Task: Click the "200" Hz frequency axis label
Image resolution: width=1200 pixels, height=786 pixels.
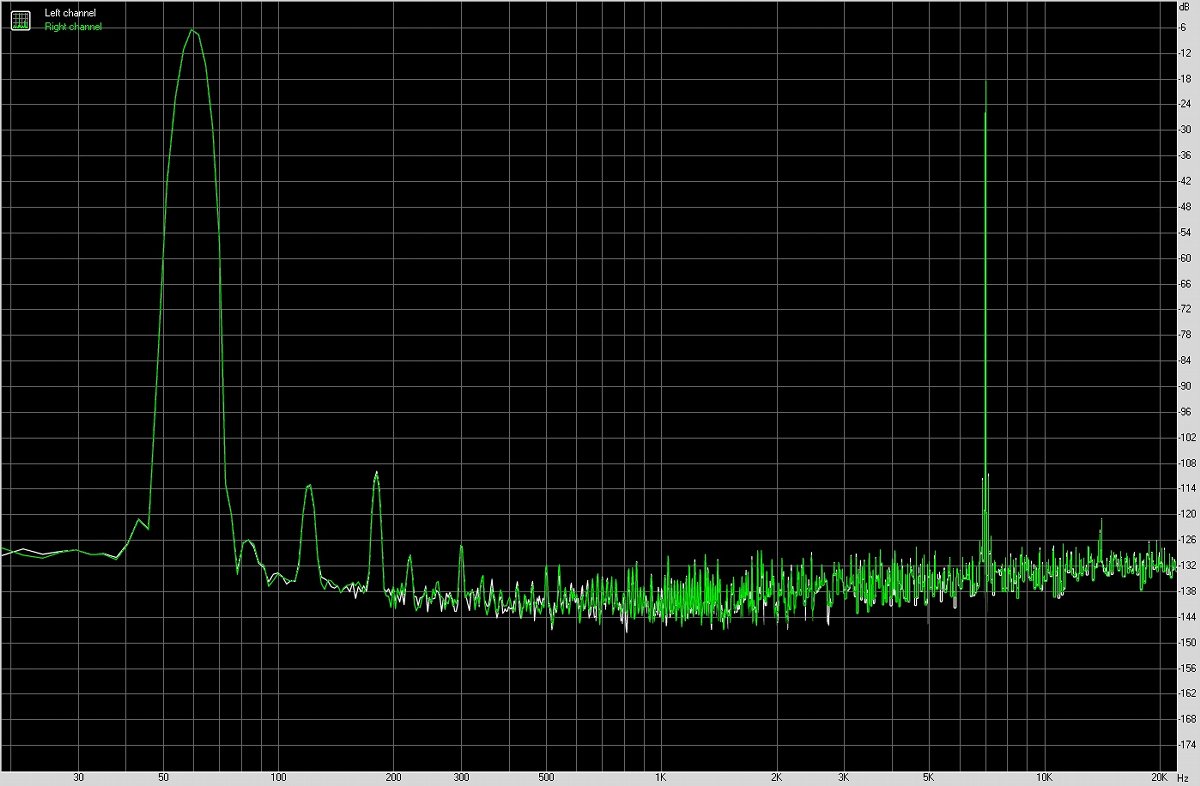Action: (394, 777)
